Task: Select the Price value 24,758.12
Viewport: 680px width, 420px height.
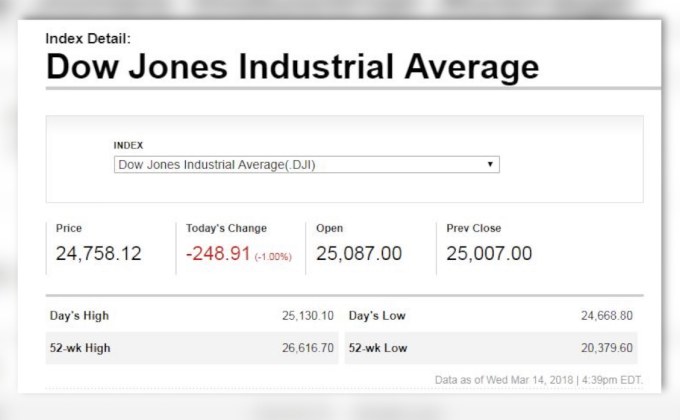Action: pyautogui.click(x=99, y=255)
